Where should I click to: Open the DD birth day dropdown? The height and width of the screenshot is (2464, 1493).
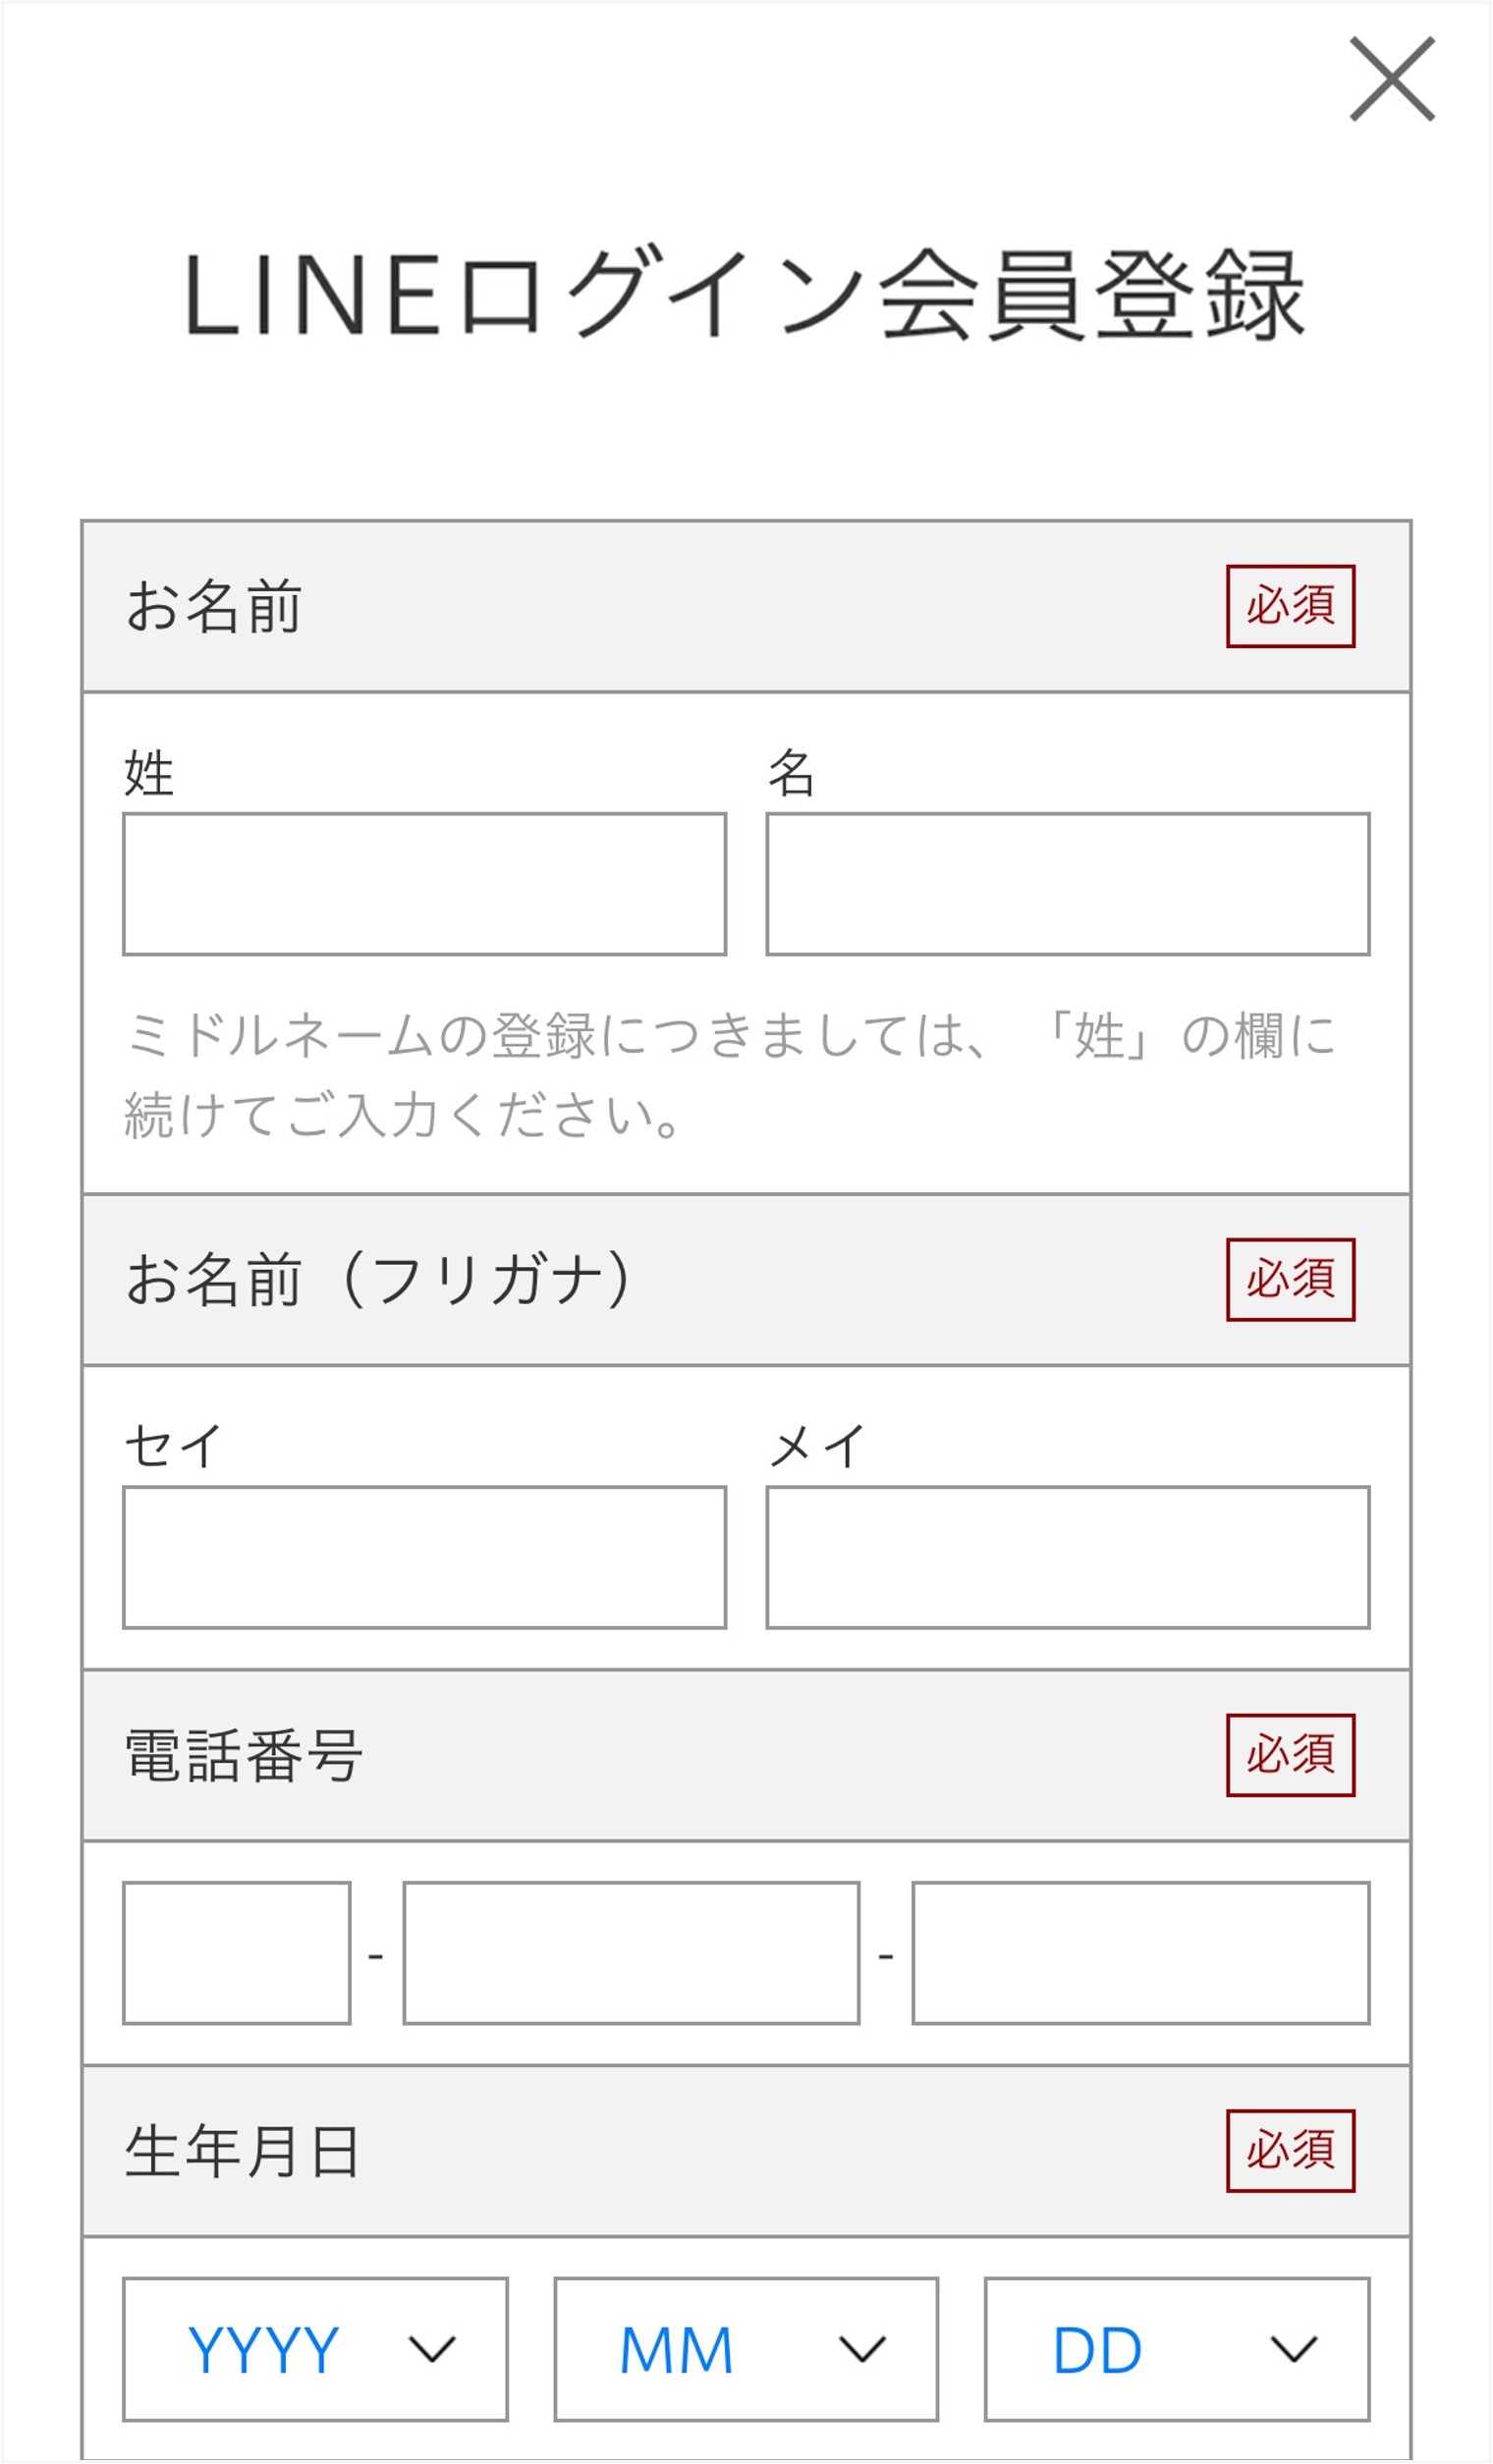coord(1176,2349)
